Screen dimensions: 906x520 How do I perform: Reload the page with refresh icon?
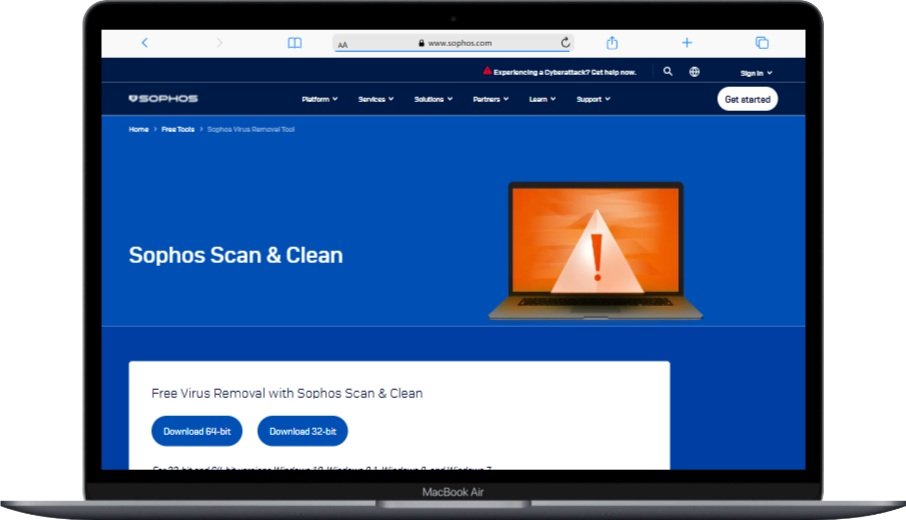(x=565, y=42)
